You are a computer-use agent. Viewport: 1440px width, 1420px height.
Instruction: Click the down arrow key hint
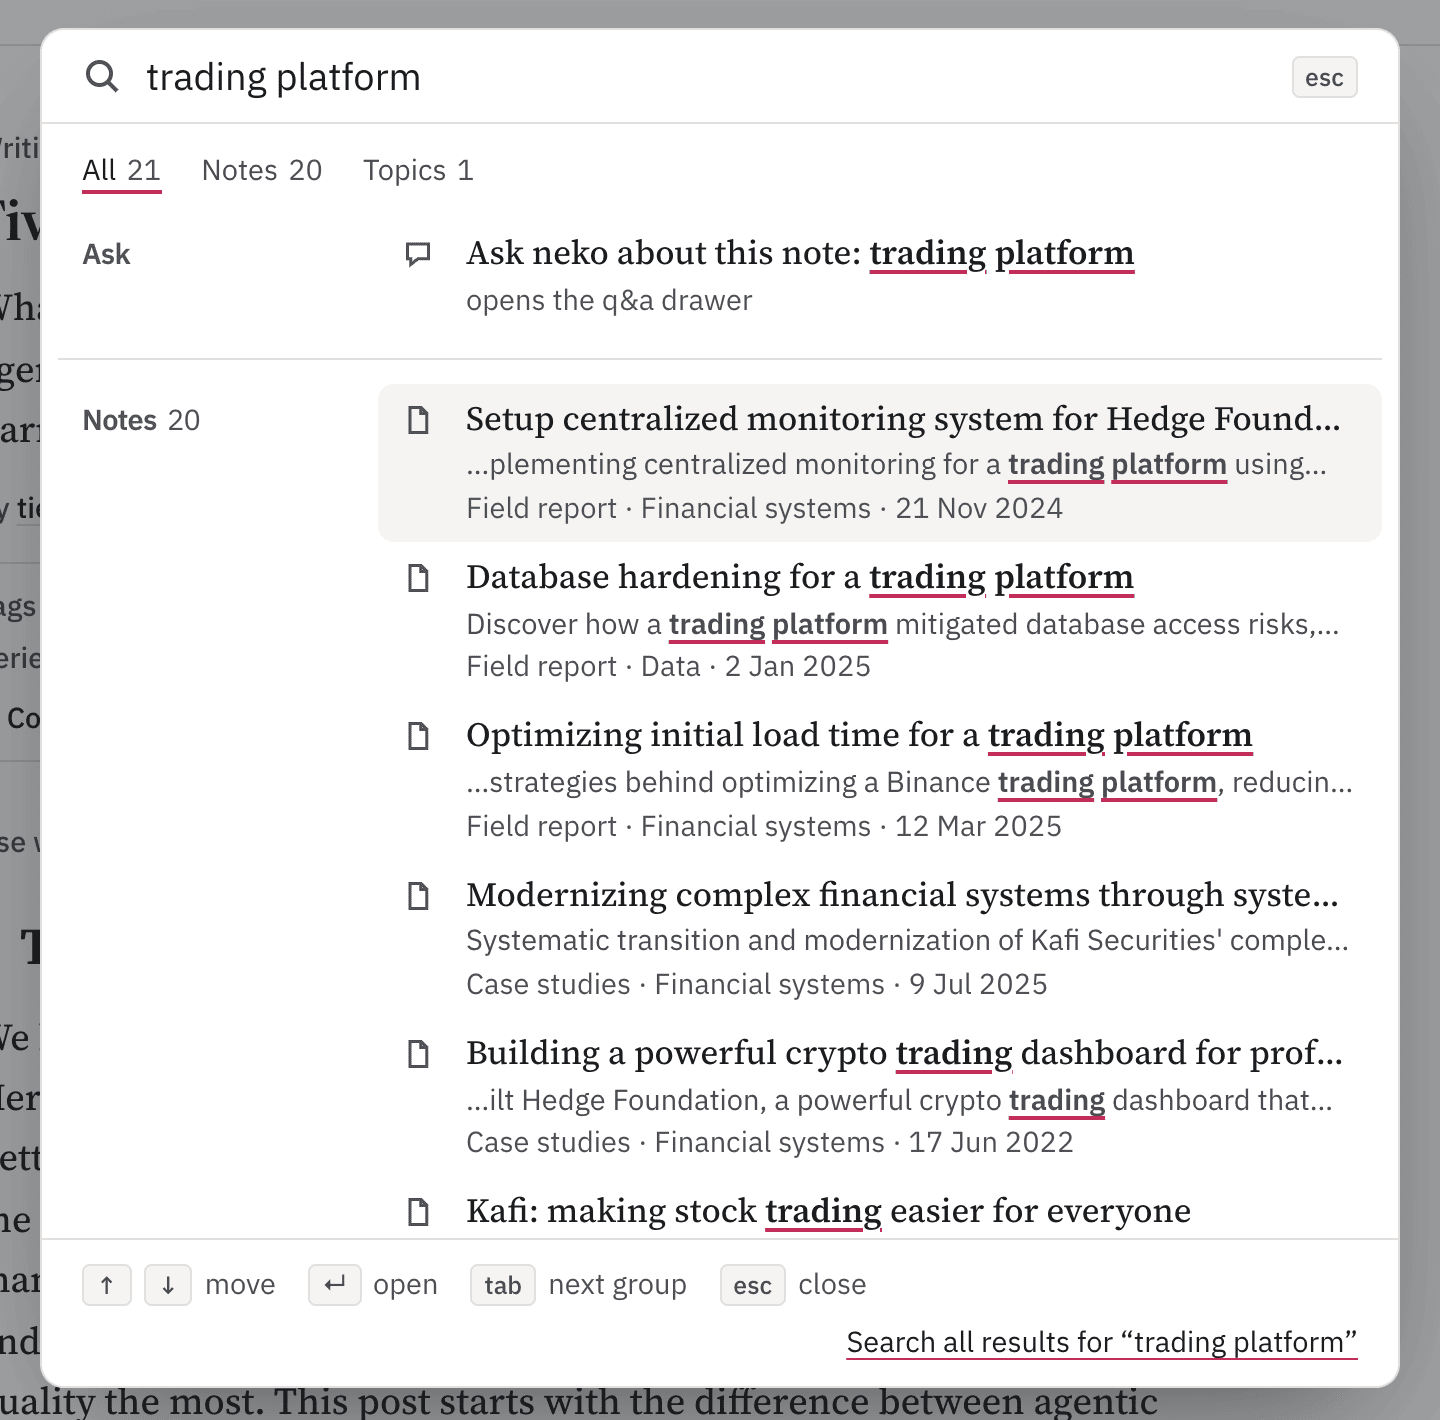(168, 1285)
